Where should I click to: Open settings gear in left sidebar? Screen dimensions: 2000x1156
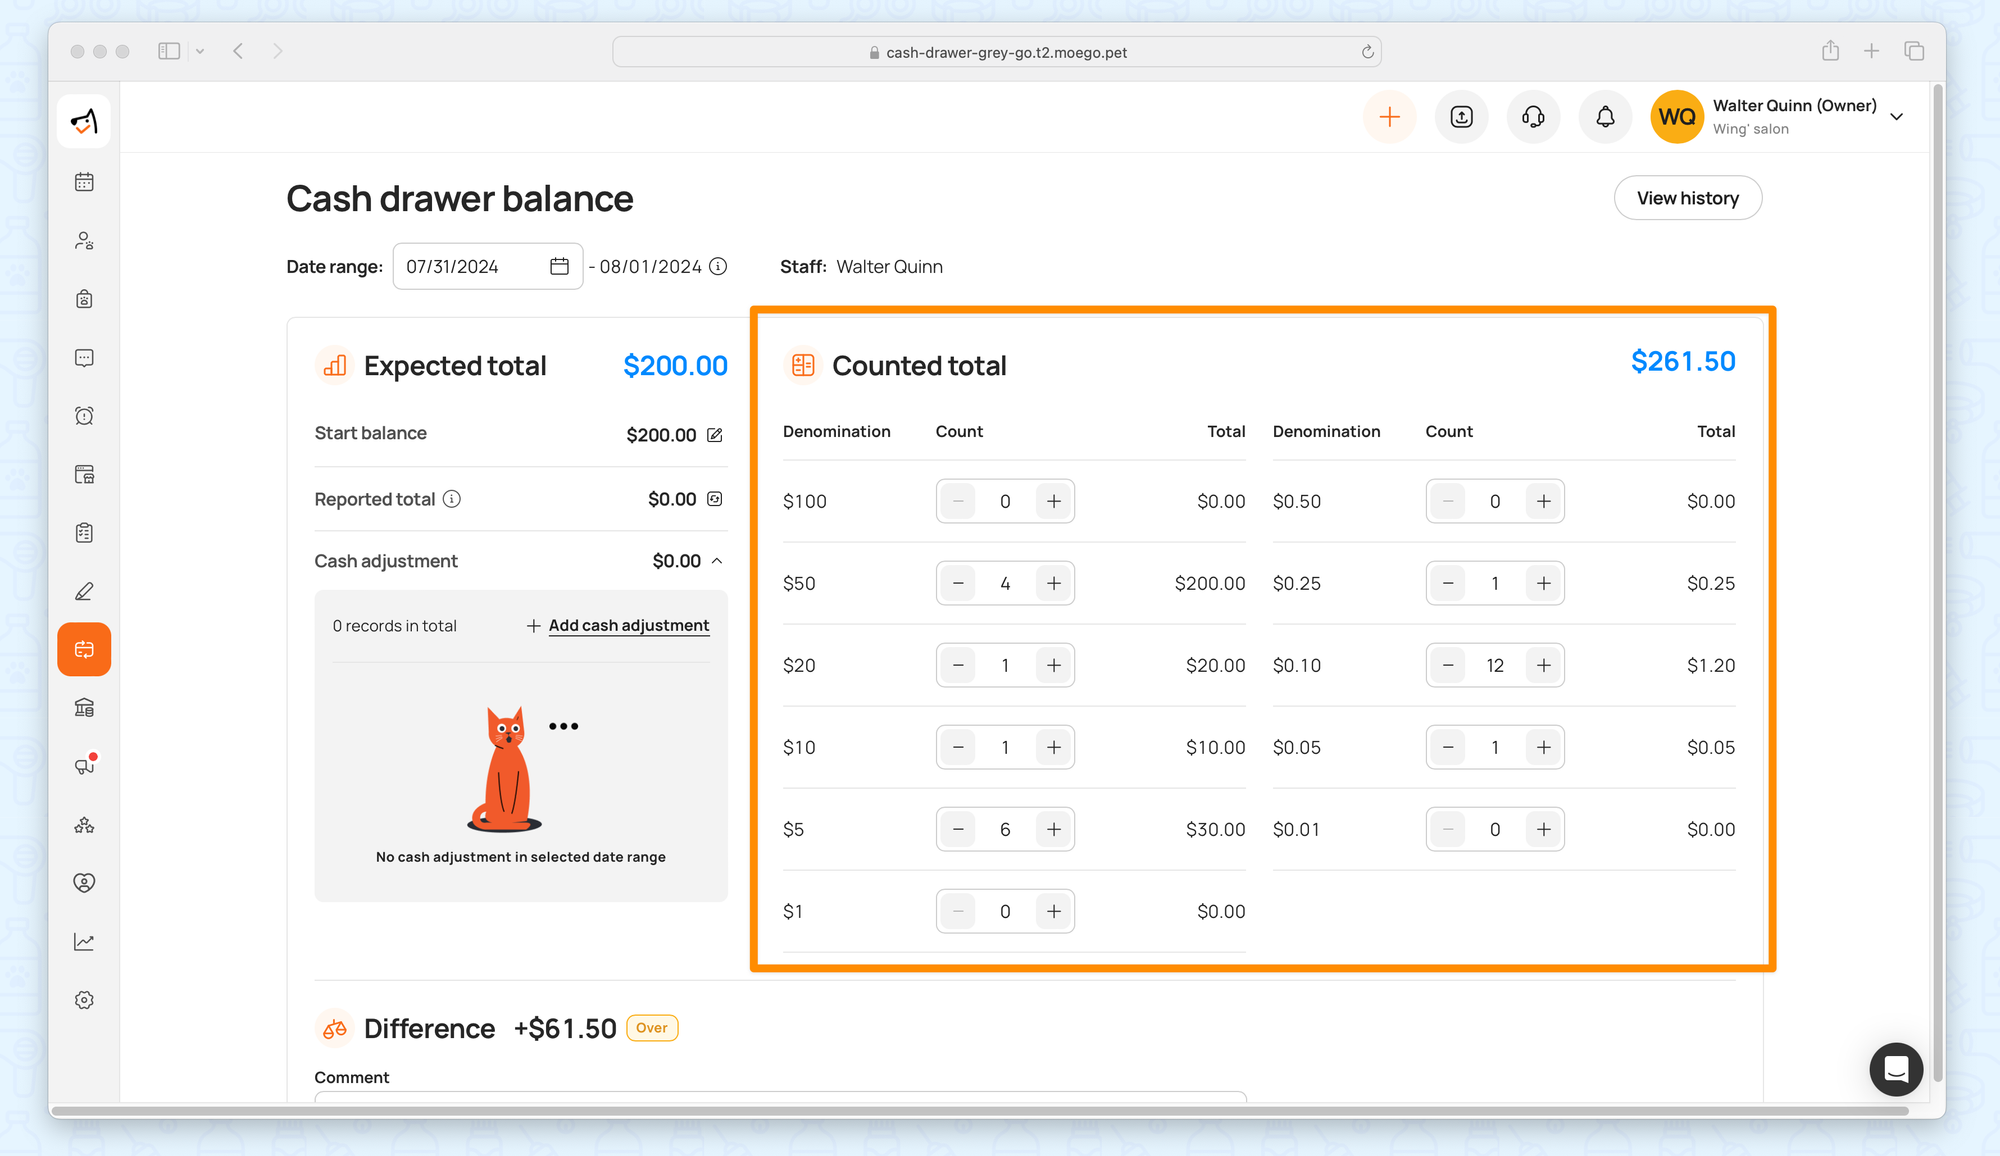pos(84,1000)
